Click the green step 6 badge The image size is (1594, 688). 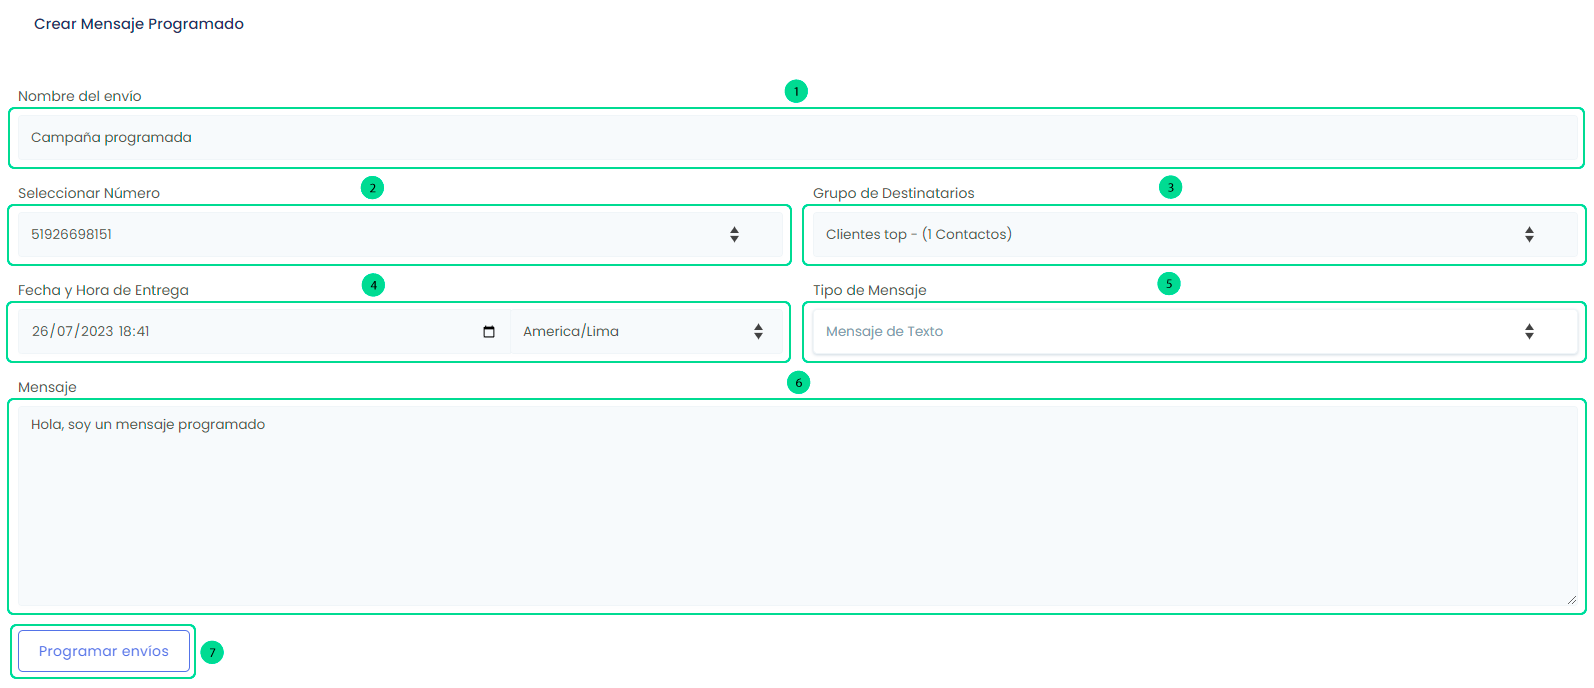[x=798, y=382]
